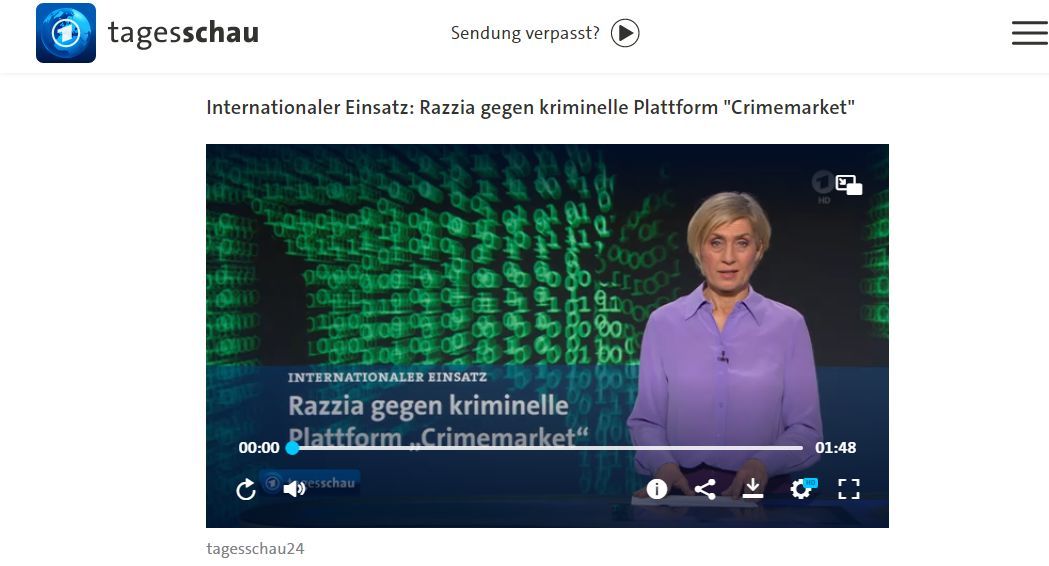Restart the video with replay icon

click(246, 489)
